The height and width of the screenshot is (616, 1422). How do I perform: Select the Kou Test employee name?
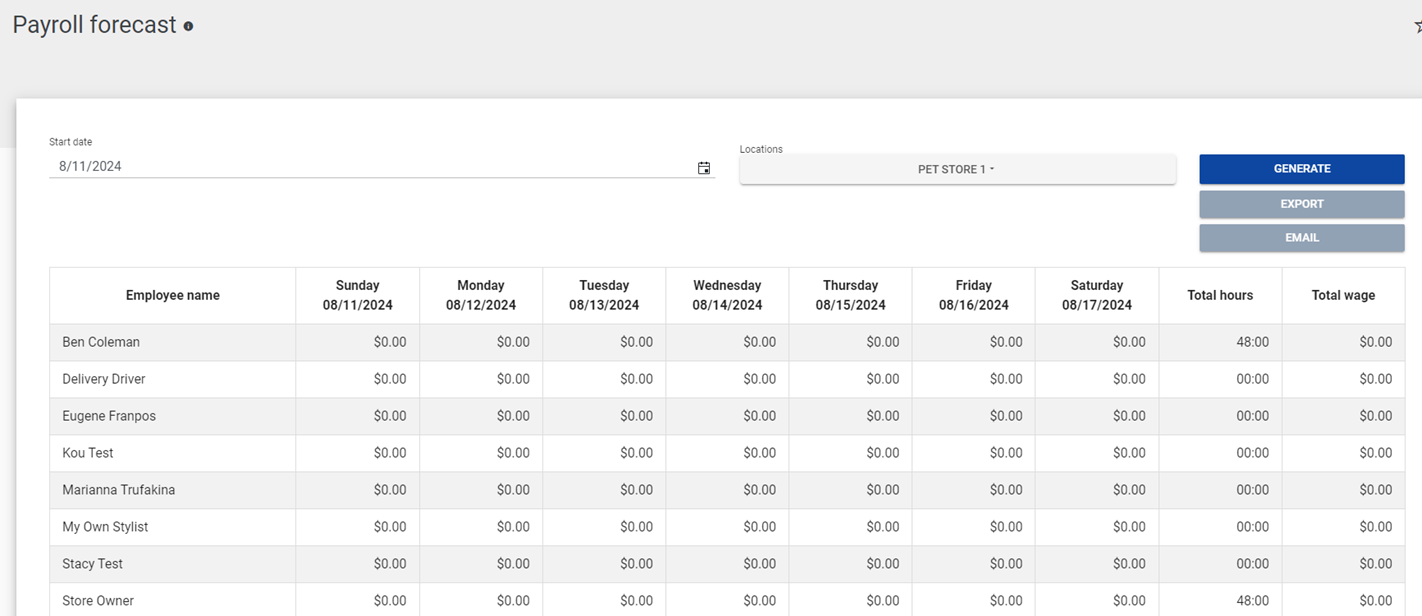pyautogui.click(x=88, y=453)
